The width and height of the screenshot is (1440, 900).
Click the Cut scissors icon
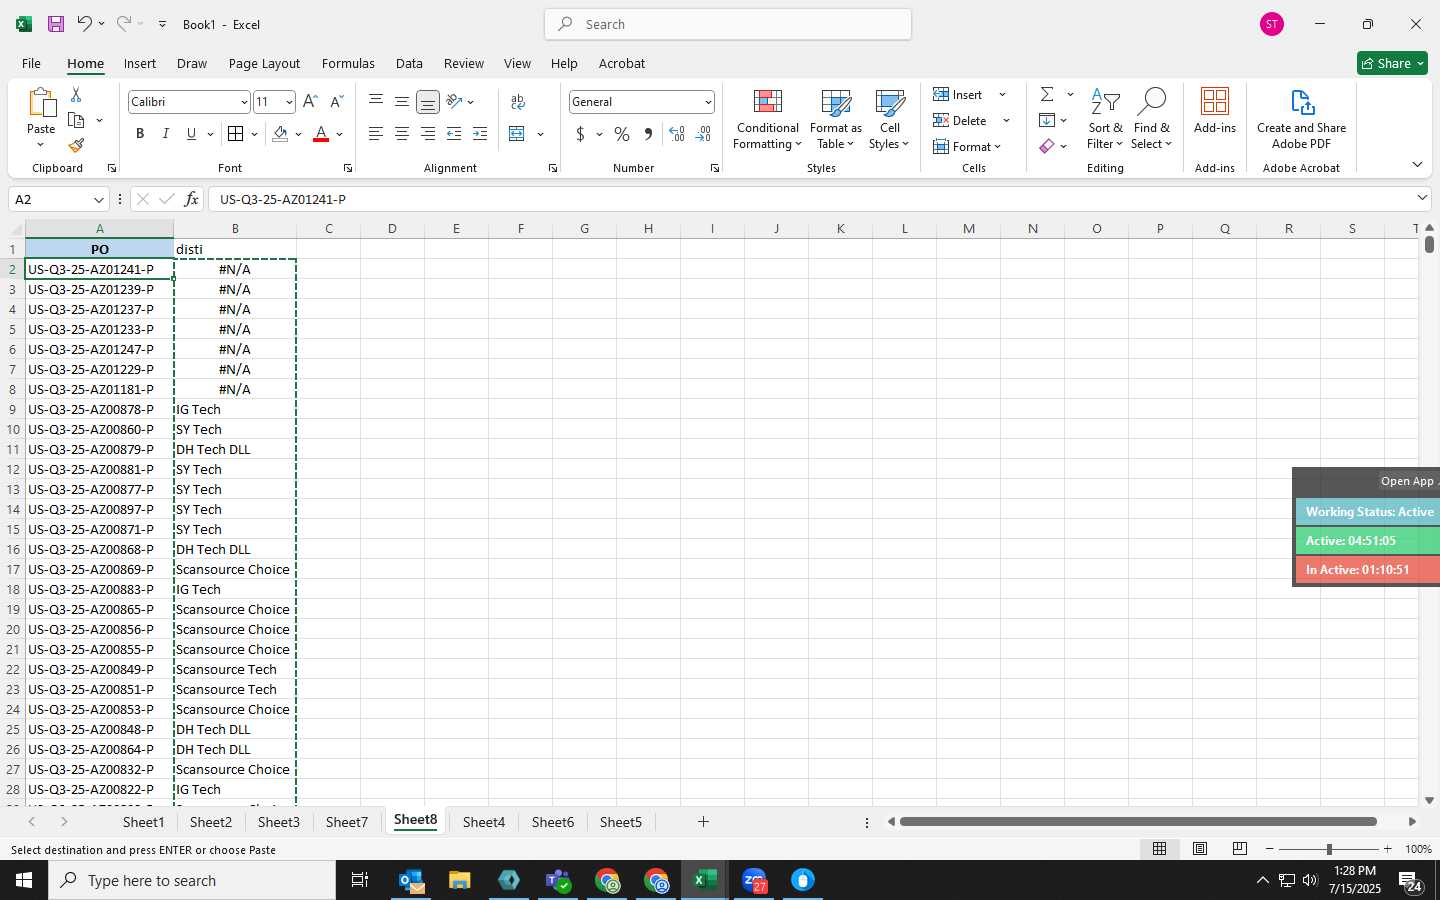[x=76, y=94]
